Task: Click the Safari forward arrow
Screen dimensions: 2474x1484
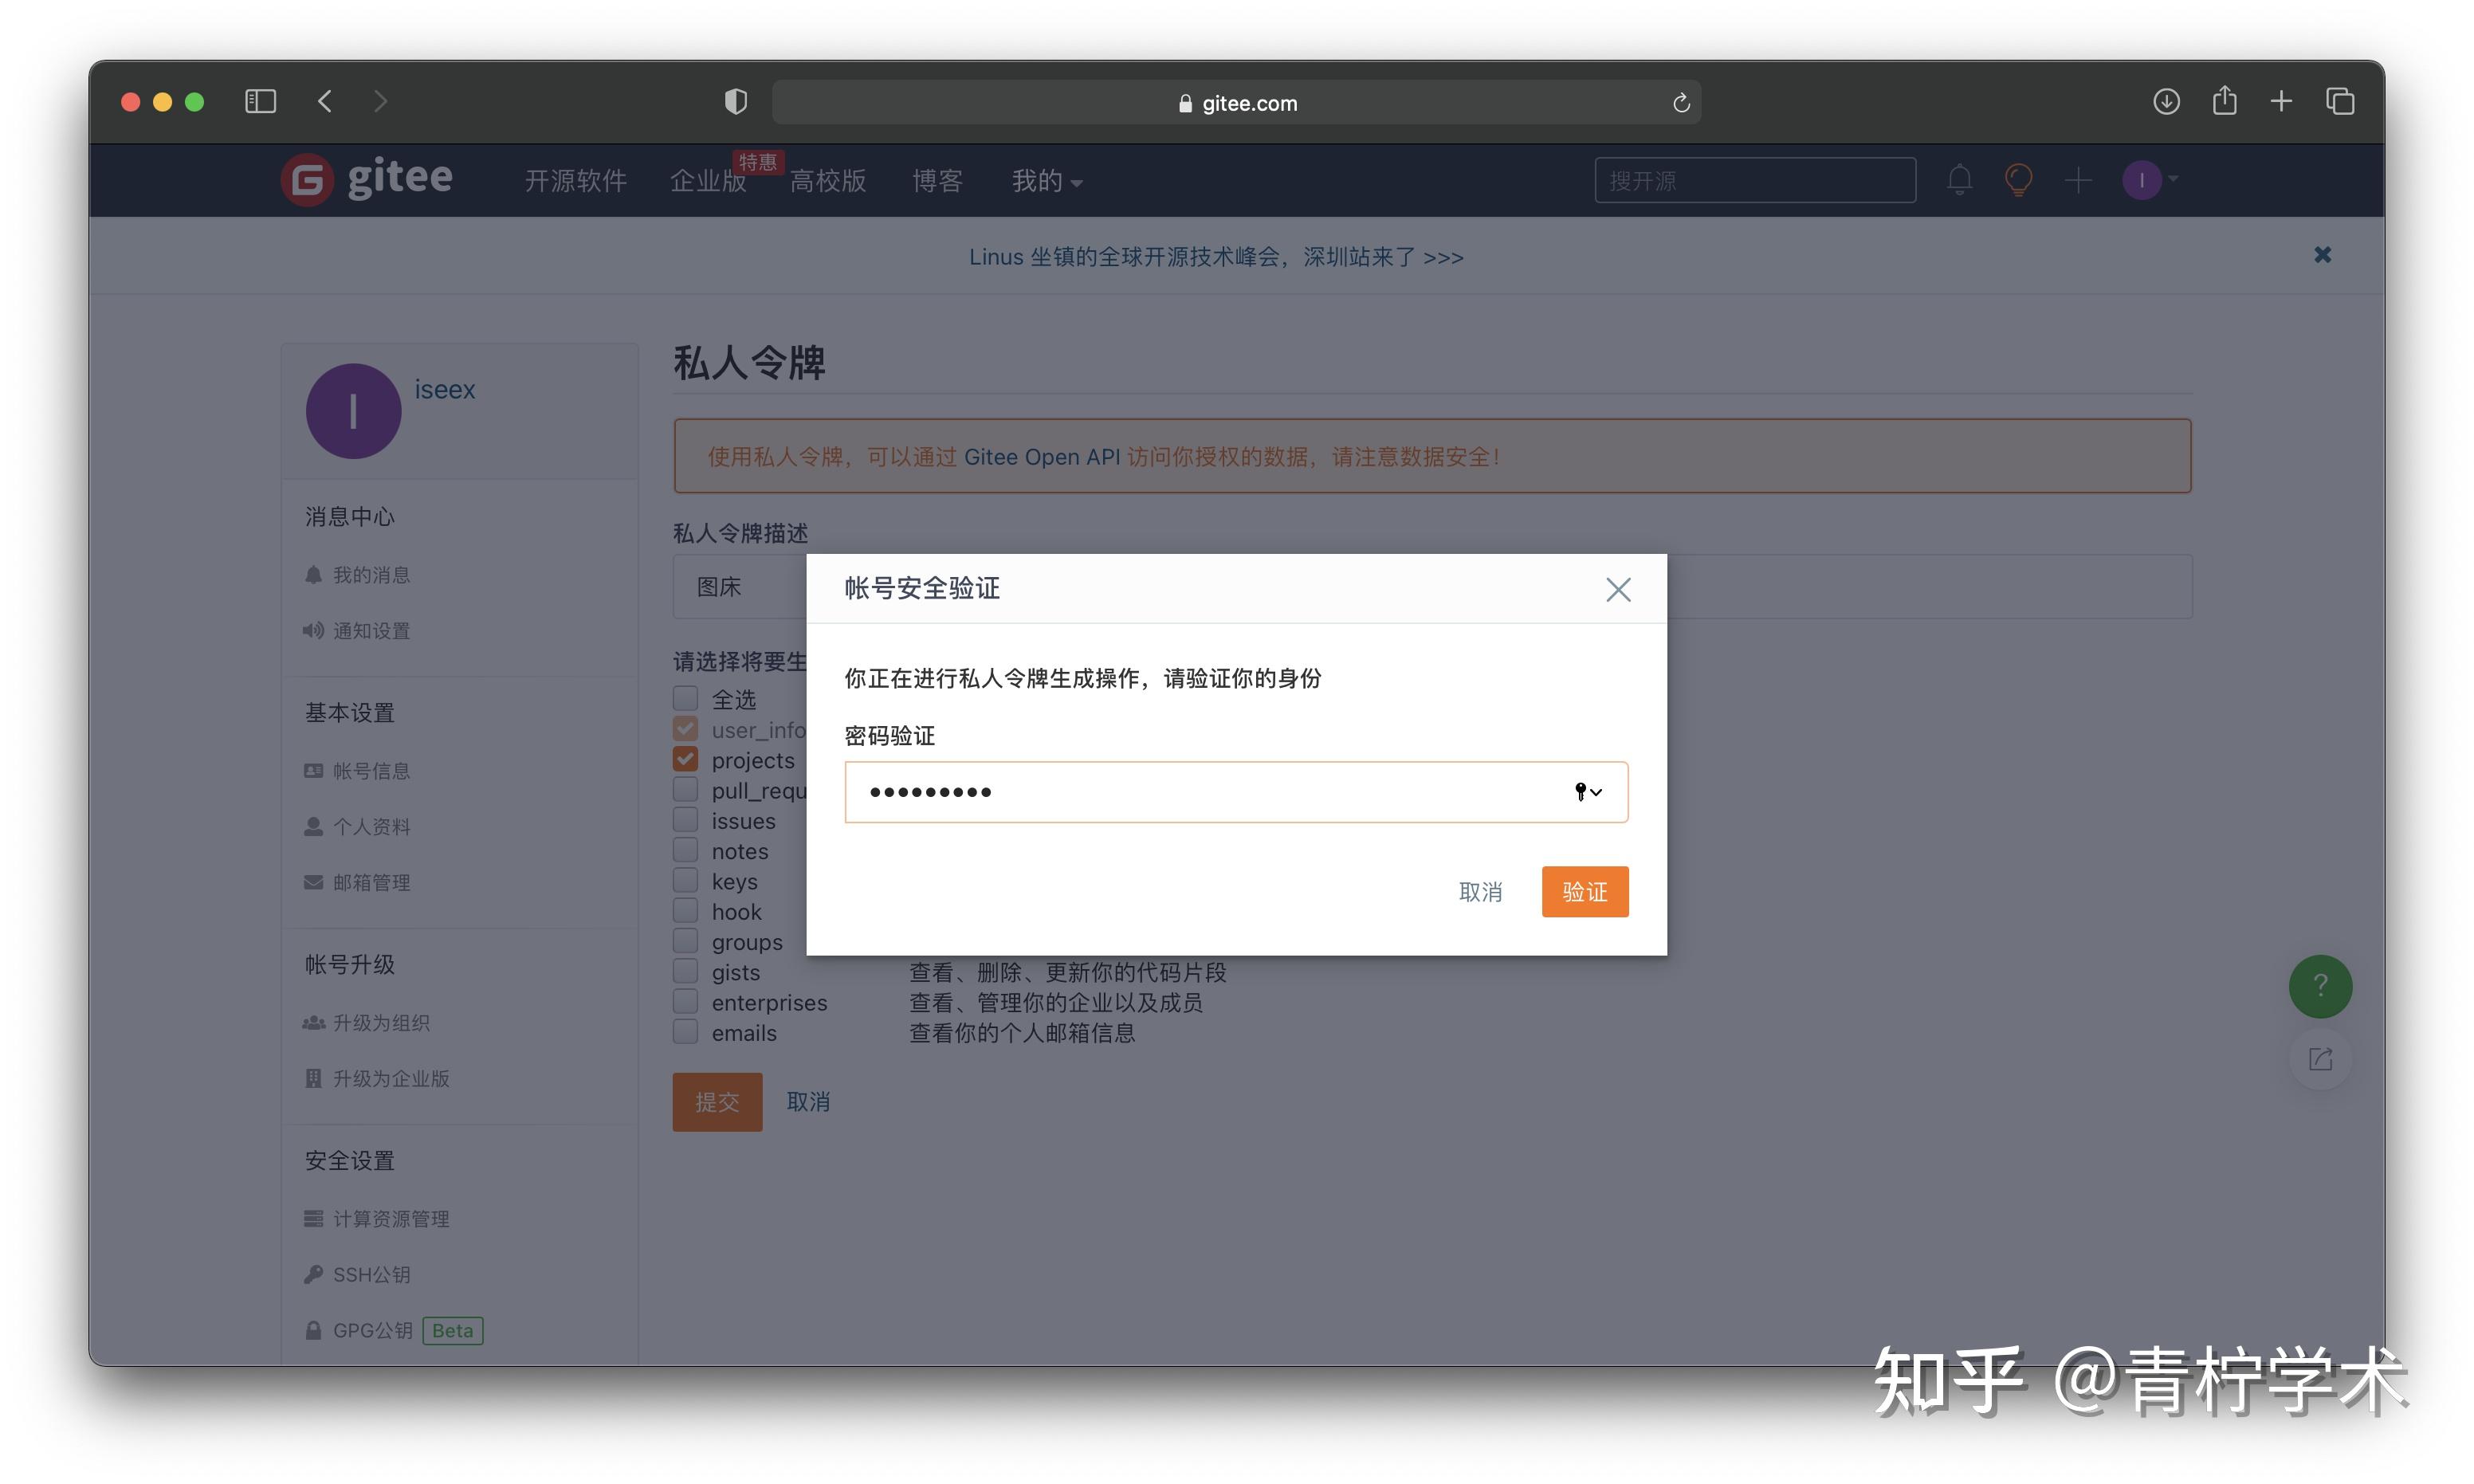Action: point(380,102)
